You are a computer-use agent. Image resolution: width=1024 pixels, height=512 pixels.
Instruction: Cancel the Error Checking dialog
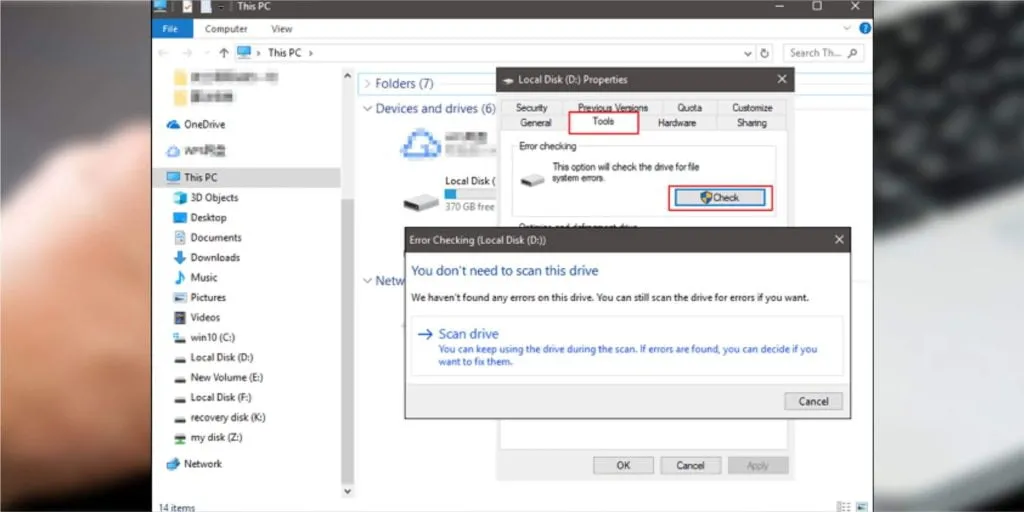click(813, 402)
